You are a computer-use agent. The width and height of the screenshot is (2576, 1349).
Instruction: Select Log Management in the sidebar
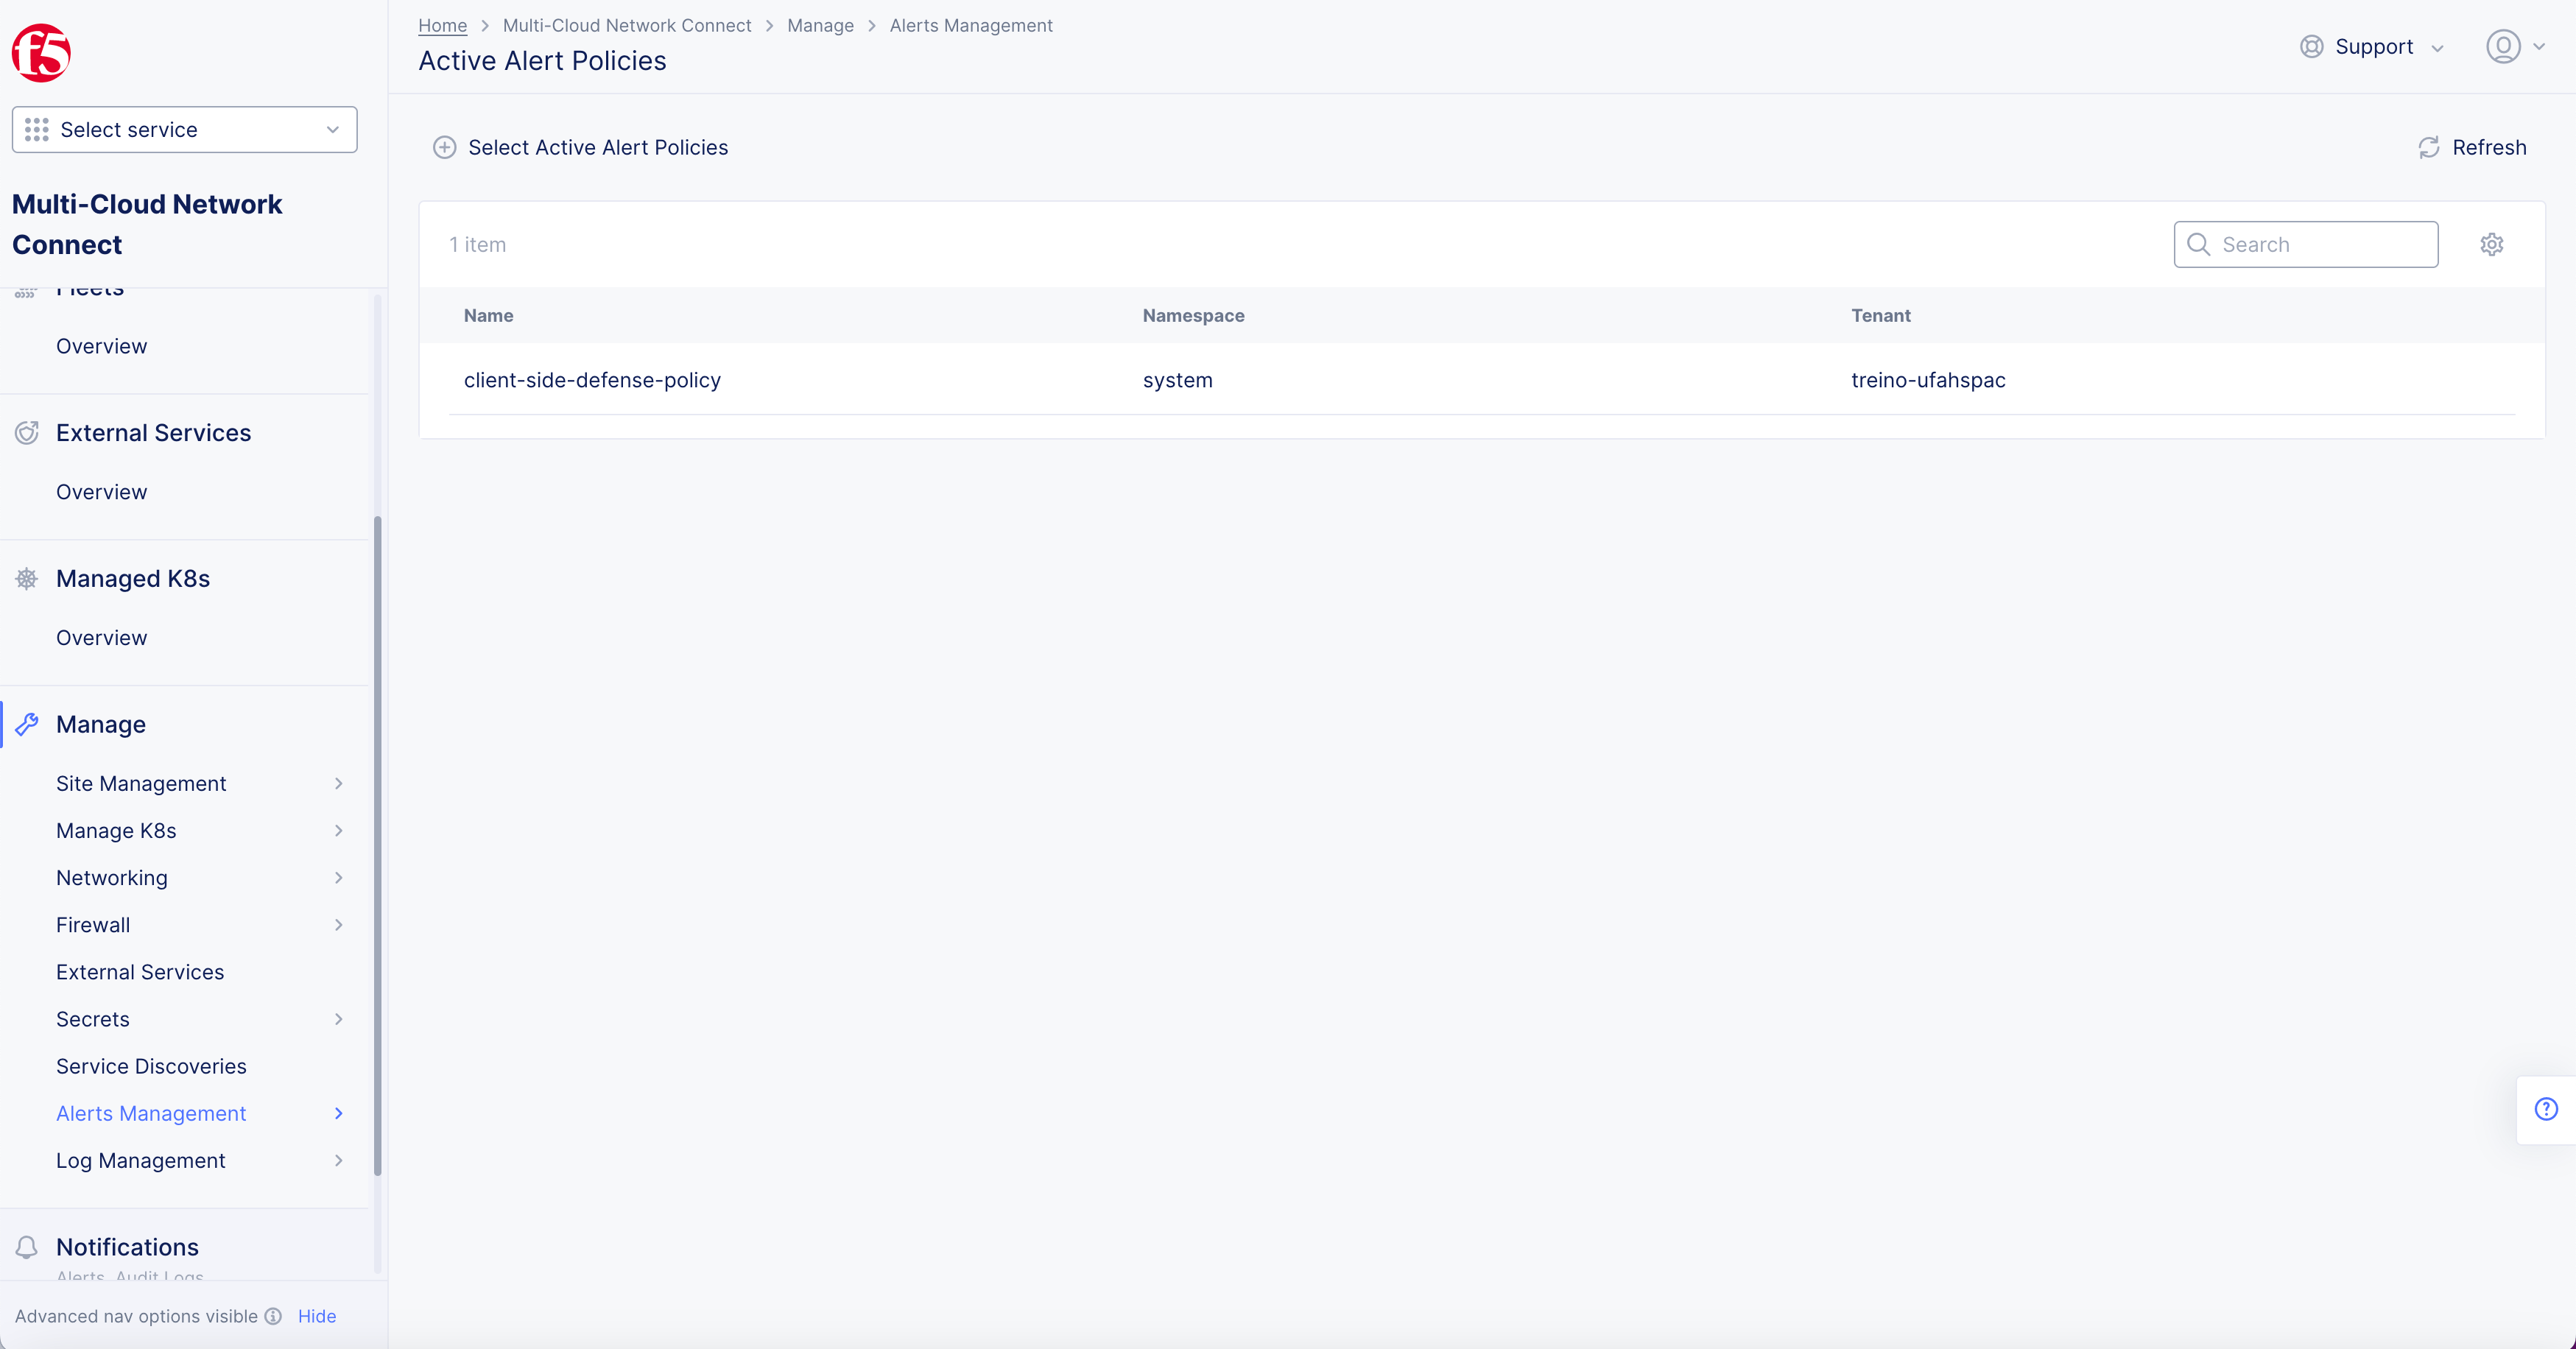pos(140,1160)
